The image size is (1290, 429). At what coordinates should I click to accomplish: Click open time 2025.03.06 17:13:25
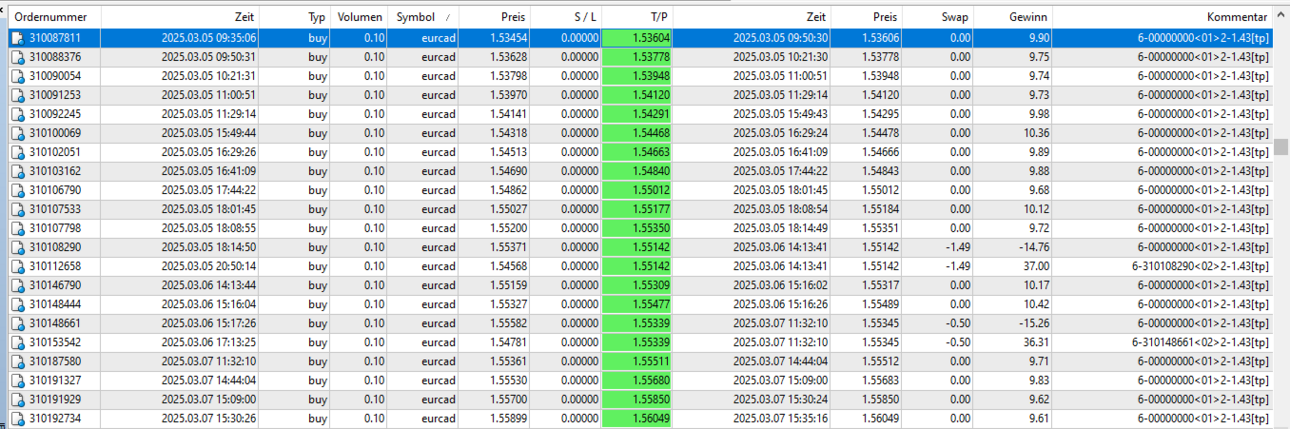click(x=209, y=342)
